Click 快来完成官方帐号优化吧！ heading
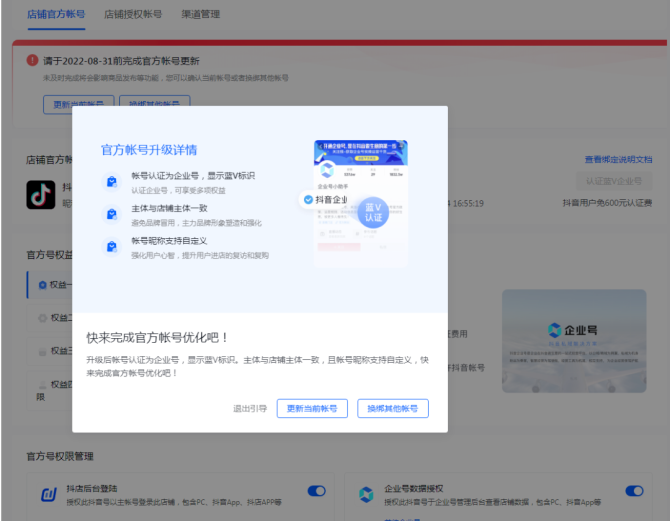The width and height of the screenshot is (670, 521). coord(157,338)
